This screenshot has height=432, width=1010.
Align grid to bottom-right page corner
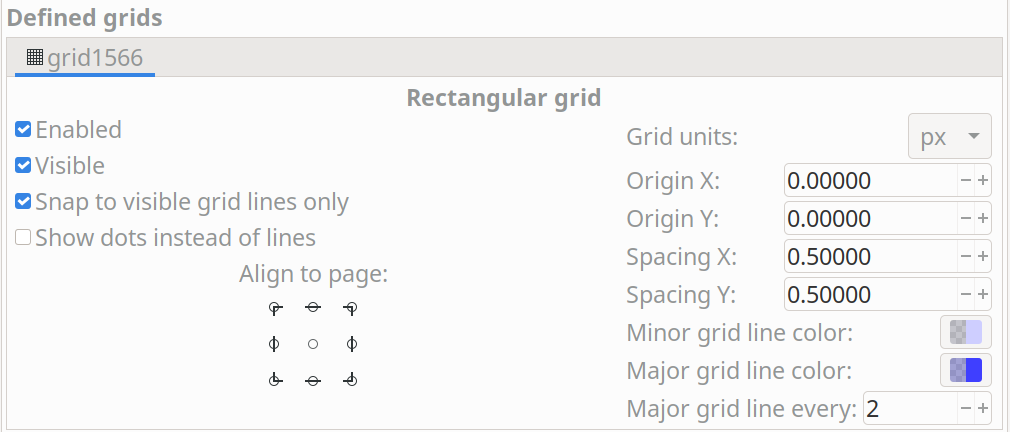point(351,380)
